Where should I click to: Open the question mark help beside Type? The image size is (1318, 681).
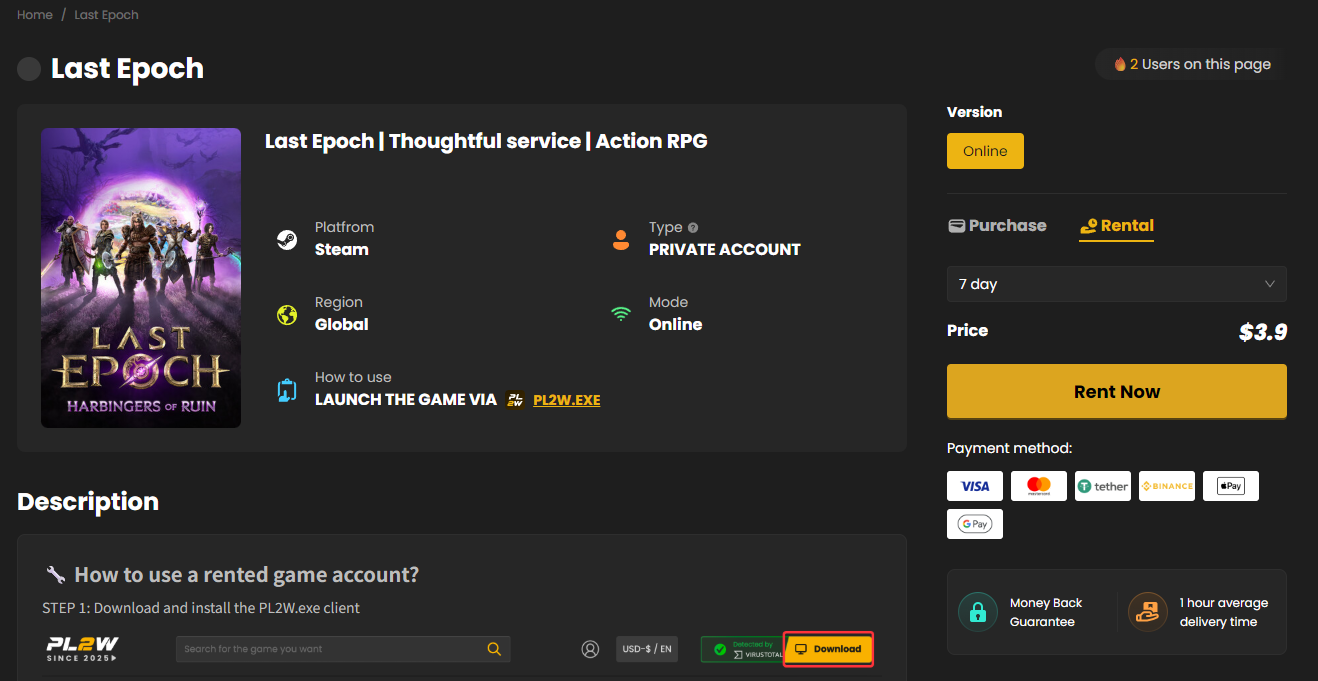coord(693,228)
